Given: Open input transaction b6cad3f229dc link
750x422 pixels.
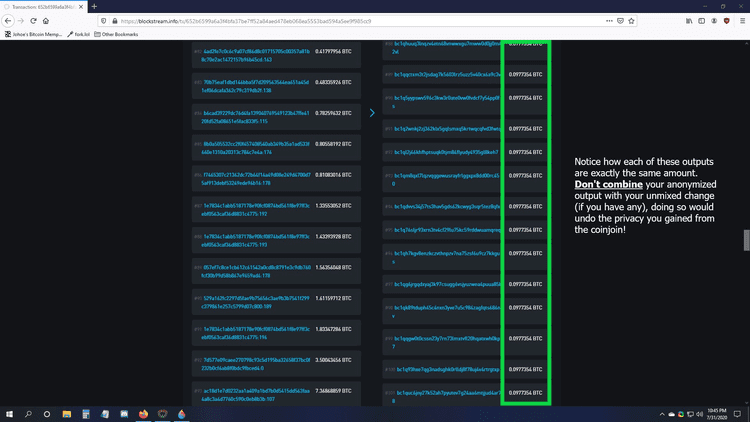Looking at the screenshot, I should tap(255, 117).
